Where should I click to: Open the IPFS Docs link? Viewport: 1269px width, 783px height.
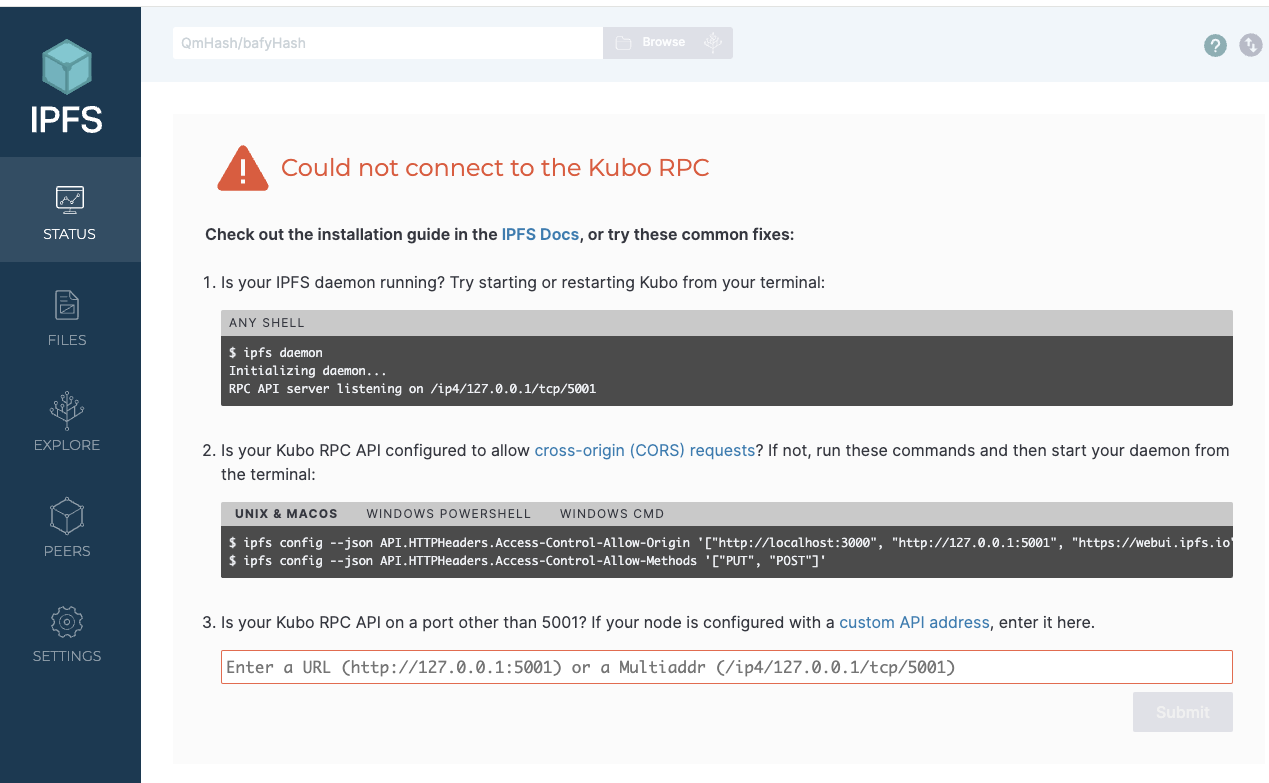[x=540, y=234]
